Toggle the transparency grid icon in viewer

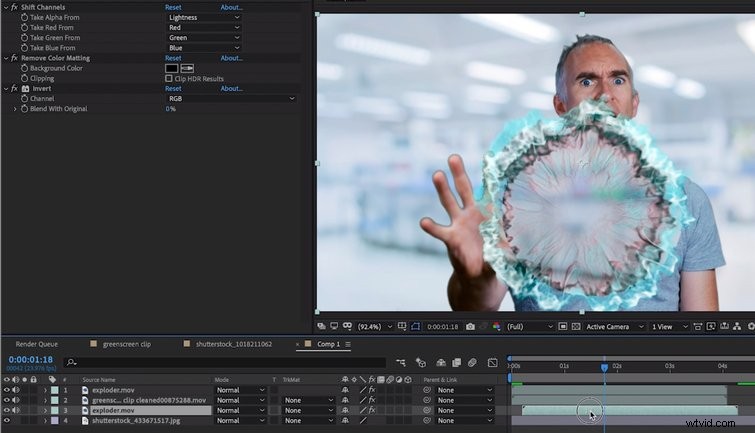576,327
